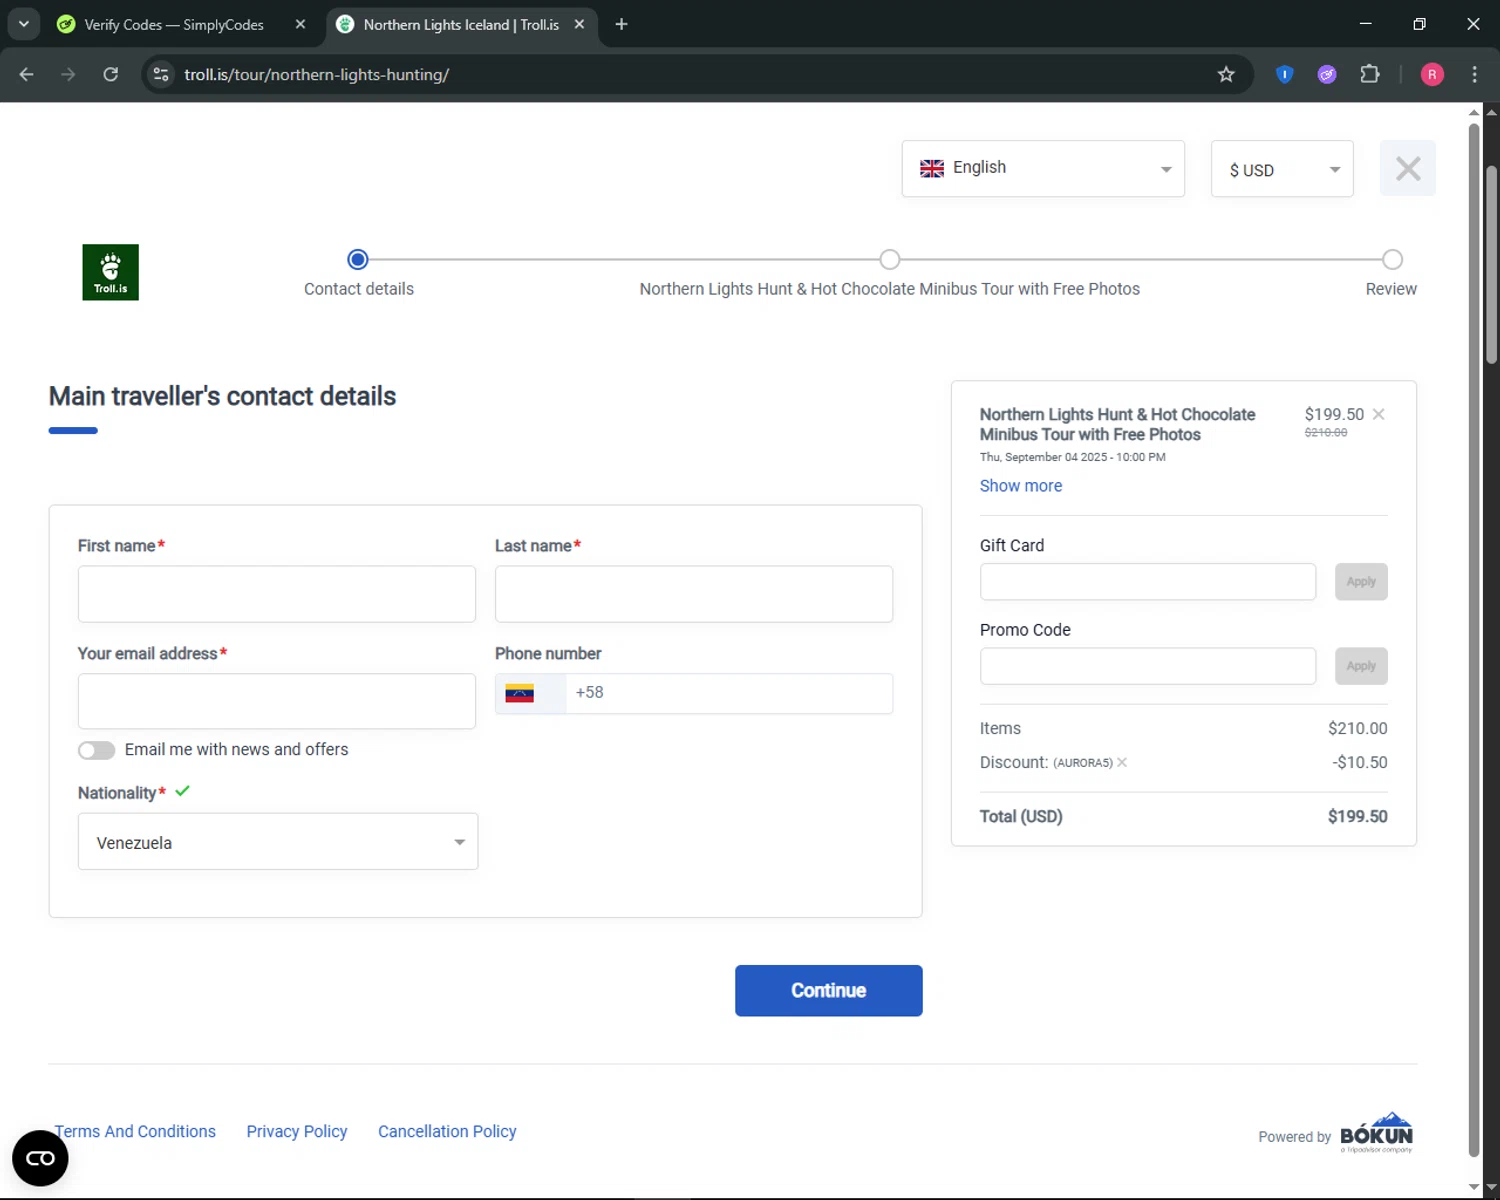Click the Promo Code input field
Image resolution: width=1500 pixels, height=1200 pixels.
pyautogui.click(x=1148, y=666)
